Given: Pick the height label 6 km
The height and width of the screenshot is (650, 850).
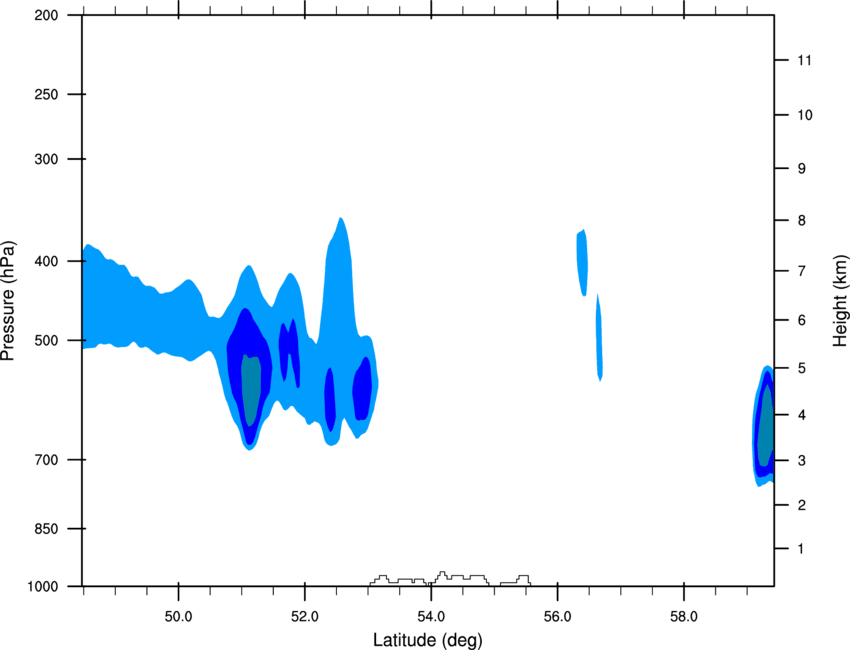Looking at the screenshot, I should (802, 320).
